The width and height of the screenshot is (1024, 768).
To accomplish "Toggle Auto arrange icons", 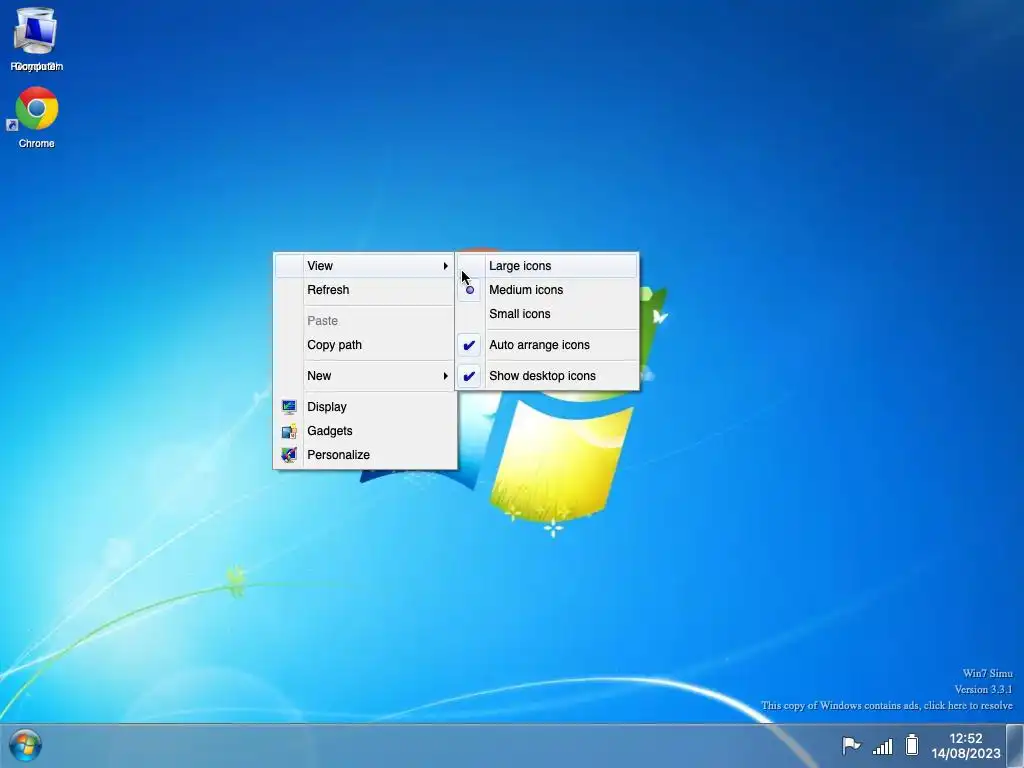I will pos(547,345).
